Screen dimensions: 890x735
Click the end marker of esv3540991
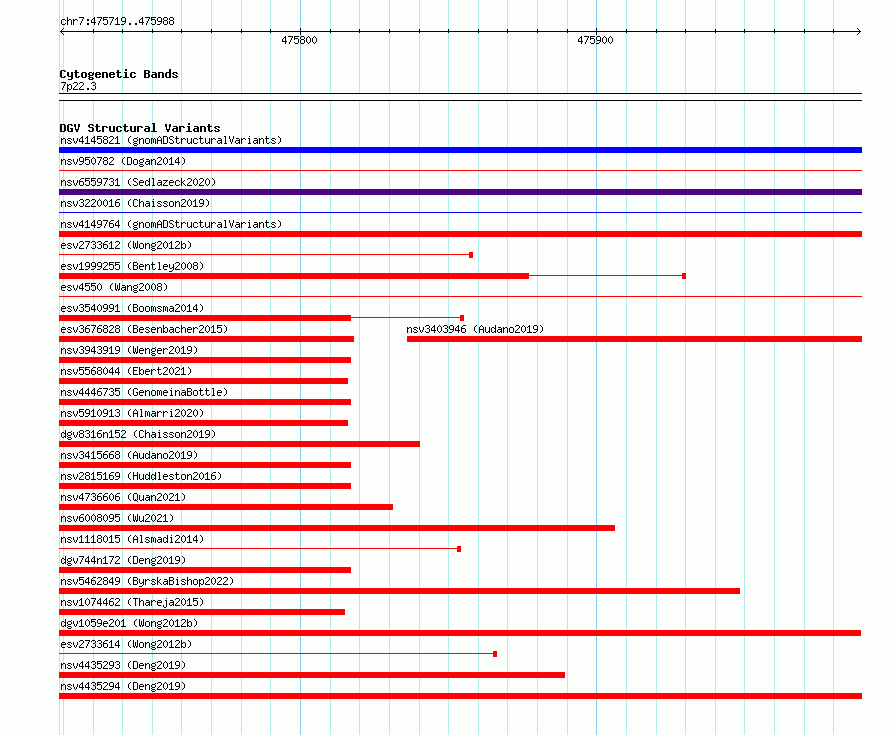462,318
